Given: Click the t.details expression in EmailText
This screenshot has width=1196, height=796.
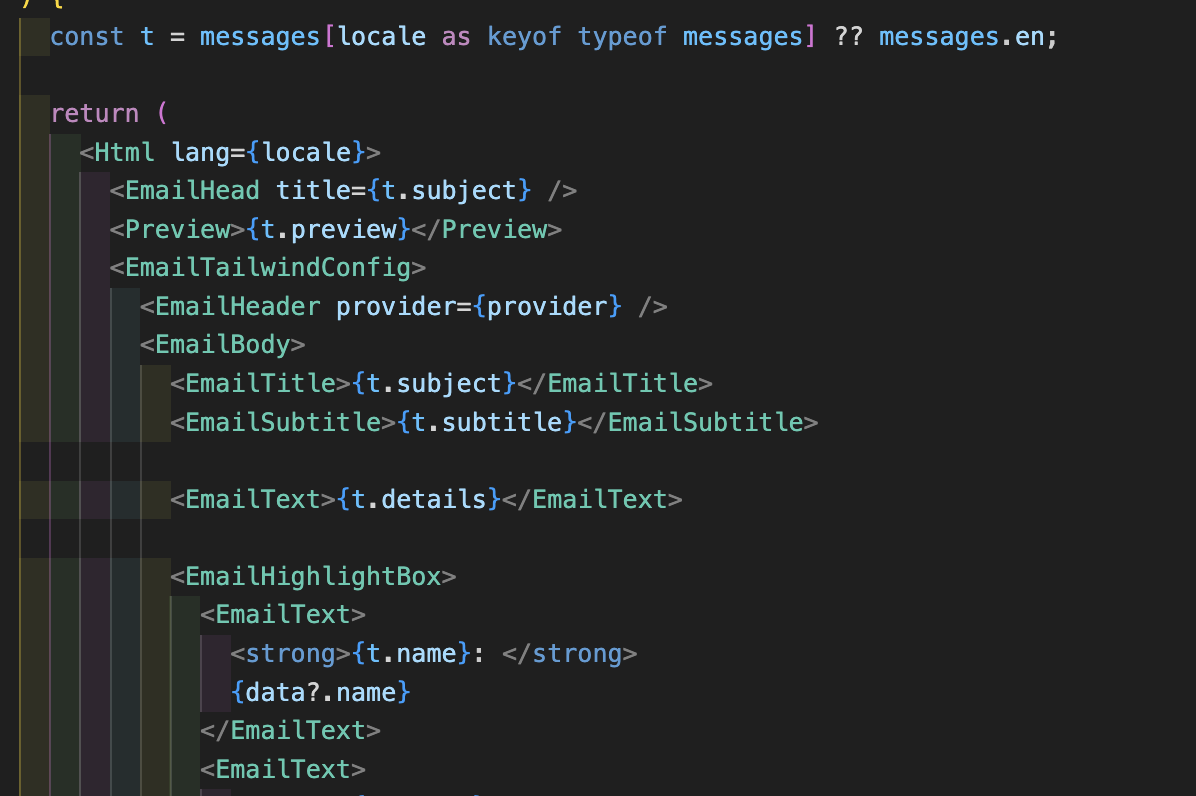Looking at the screenshot, I should pos(419,499).
